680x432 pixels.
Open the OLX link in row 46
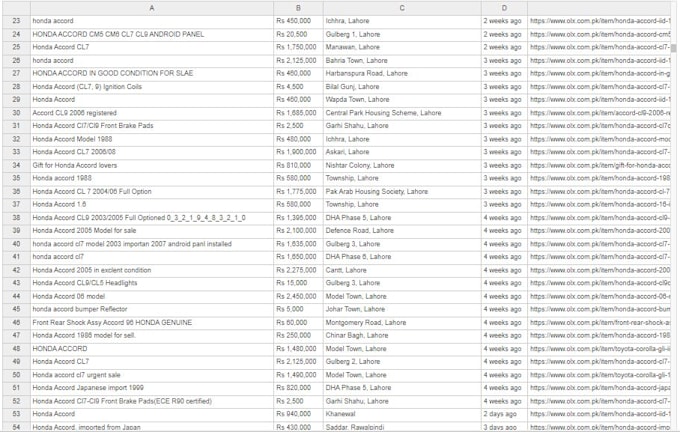pyautogui.click(x=599, y=323)
